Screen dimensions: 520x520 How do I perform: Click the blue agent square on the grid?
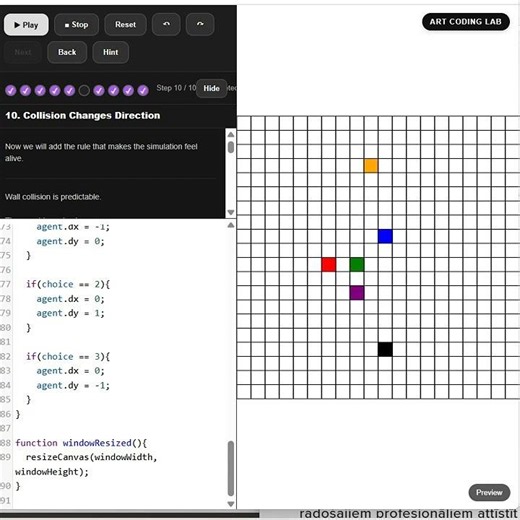coord(385,236)
